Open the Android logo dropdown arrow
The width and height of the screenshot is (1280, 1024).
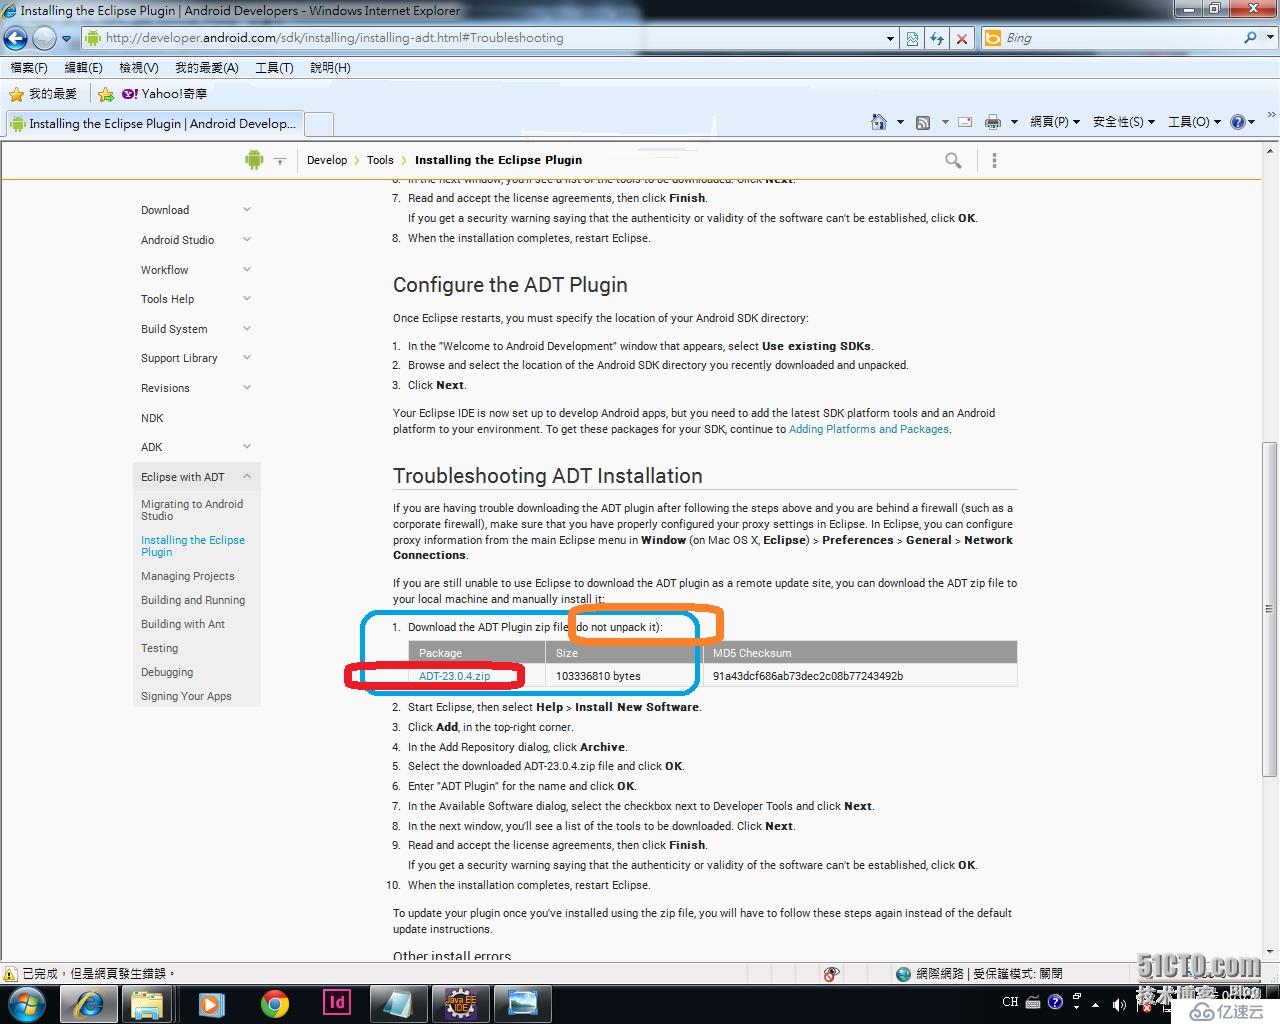pyautogui.click(x=280, y=161)
